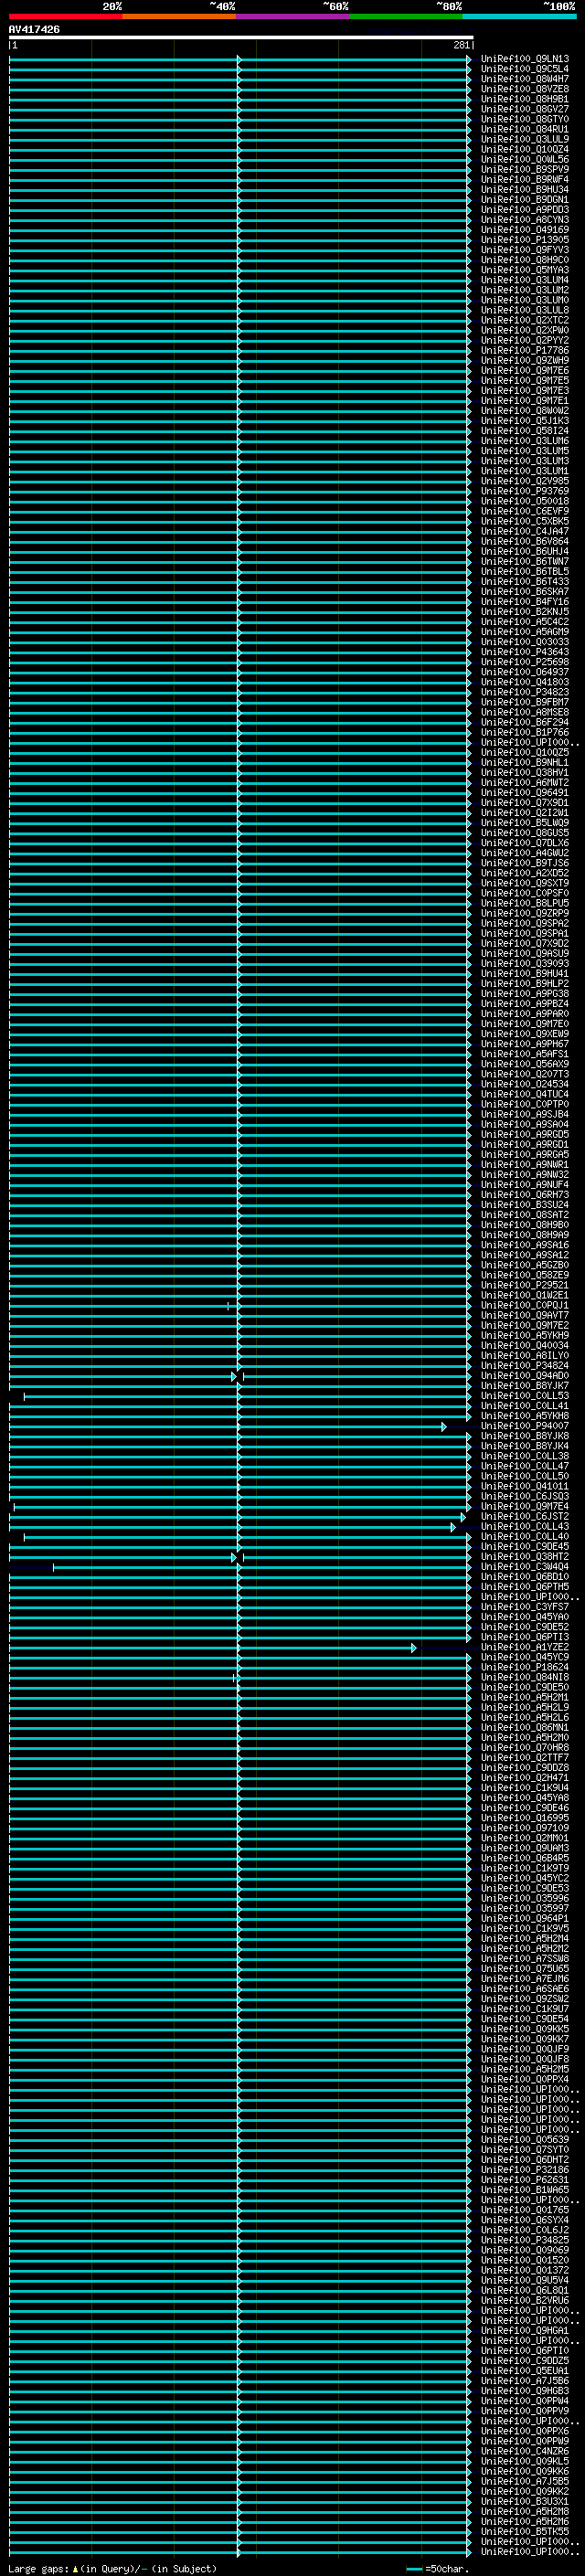Screen dimensions: 585x2576
Task: Select hit label UniRef100_Q5MYA3
Action: coord(525,270)
